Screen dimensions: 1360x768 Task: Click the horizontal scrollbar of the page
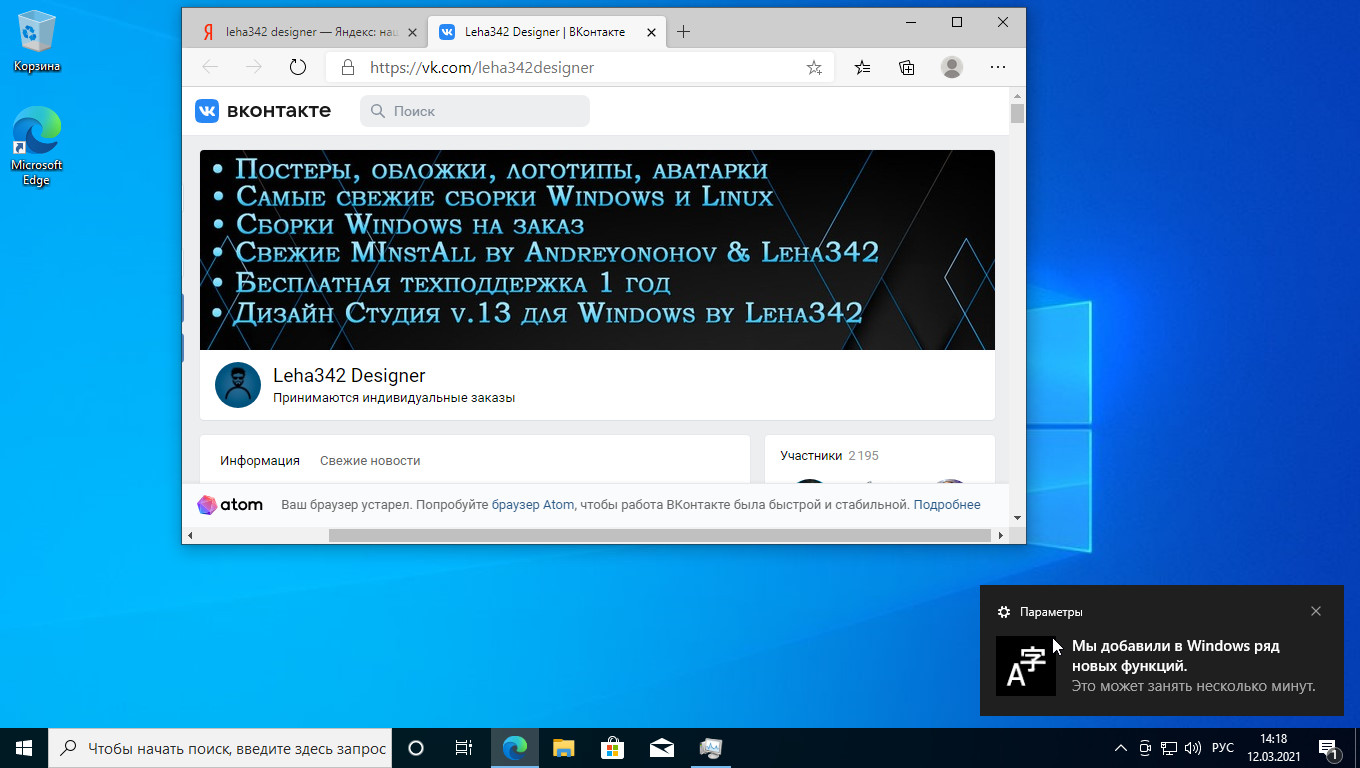(x=660, y=536)
